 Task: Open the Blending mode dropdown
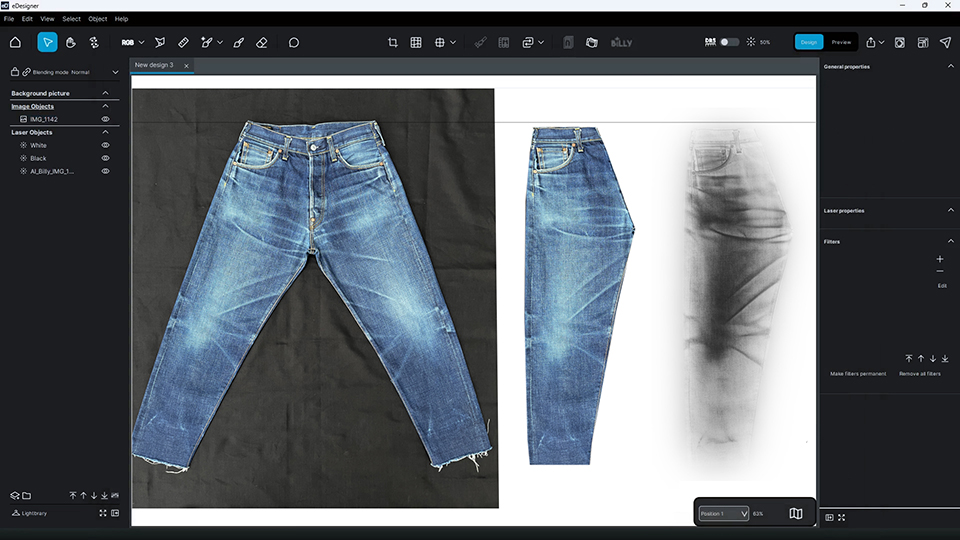pyautogui.click(x=115, y=72)
